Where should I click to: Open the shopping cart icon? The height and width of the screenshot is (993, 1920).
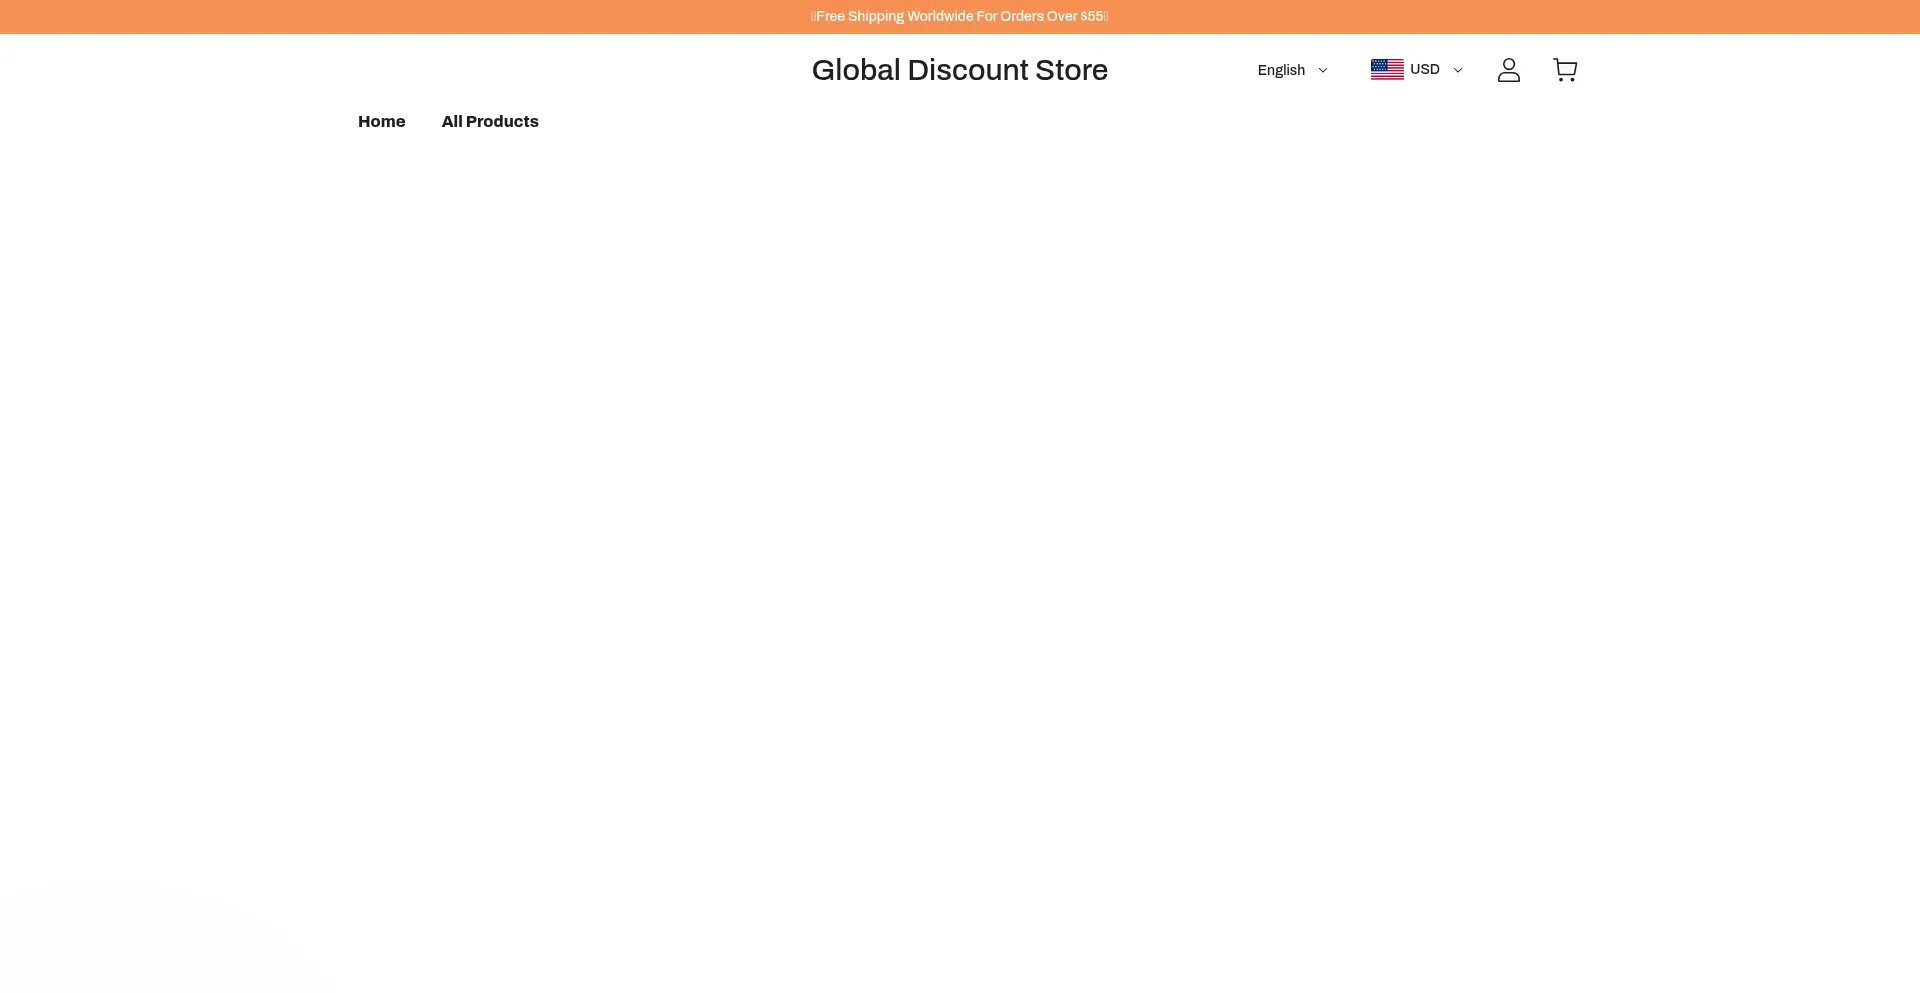click(x=1564, y=70)
